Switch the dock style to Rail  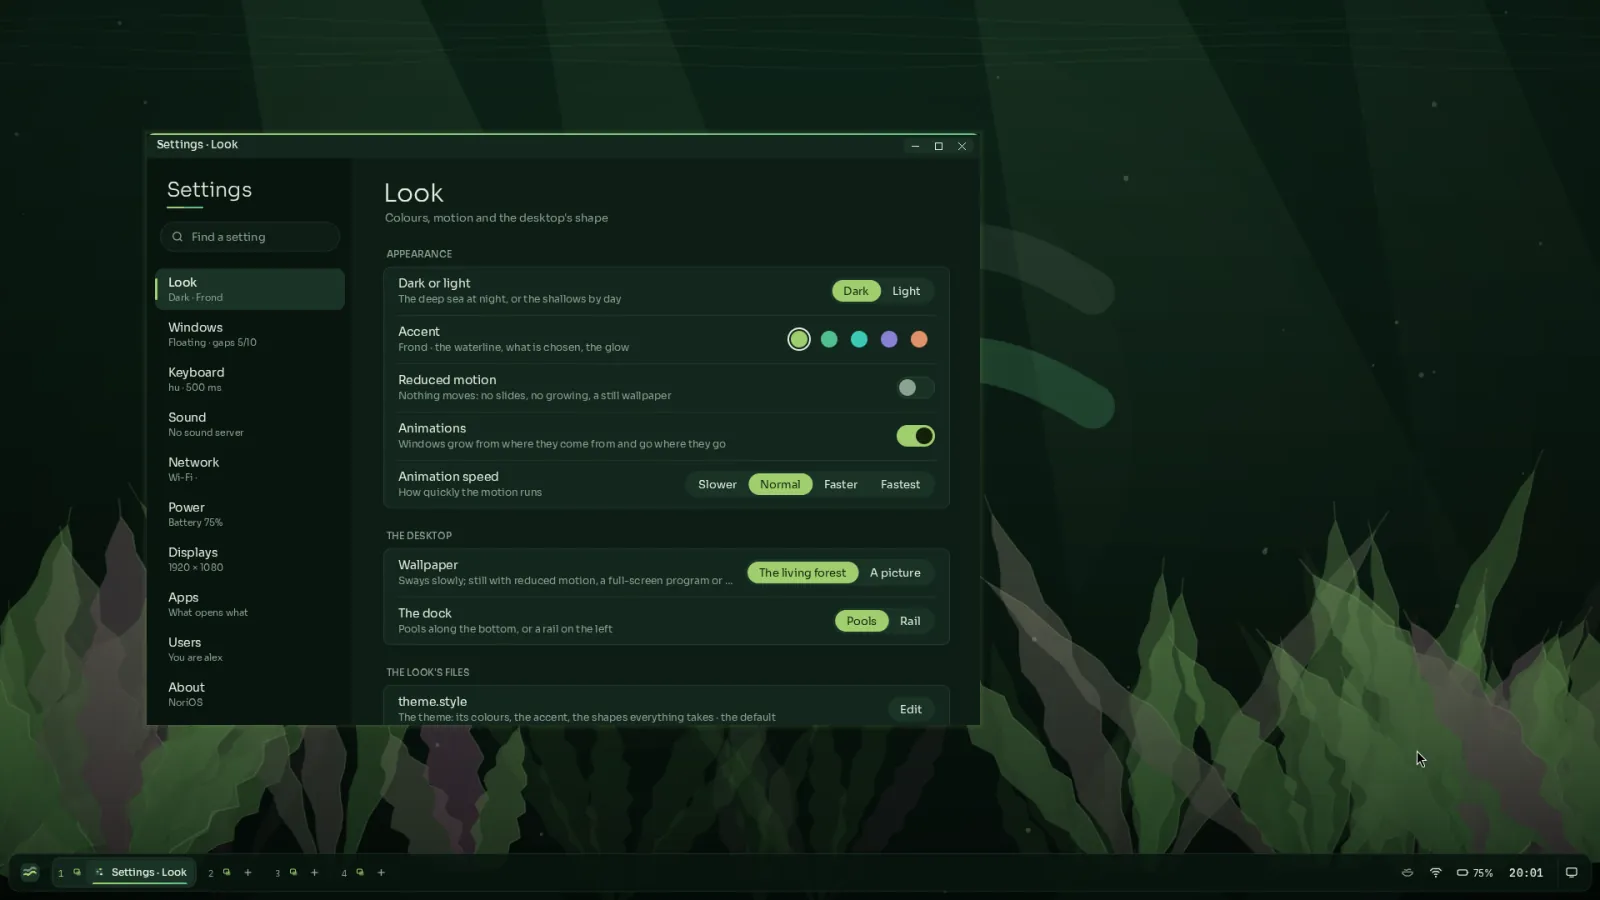click(x=910, y=621)
